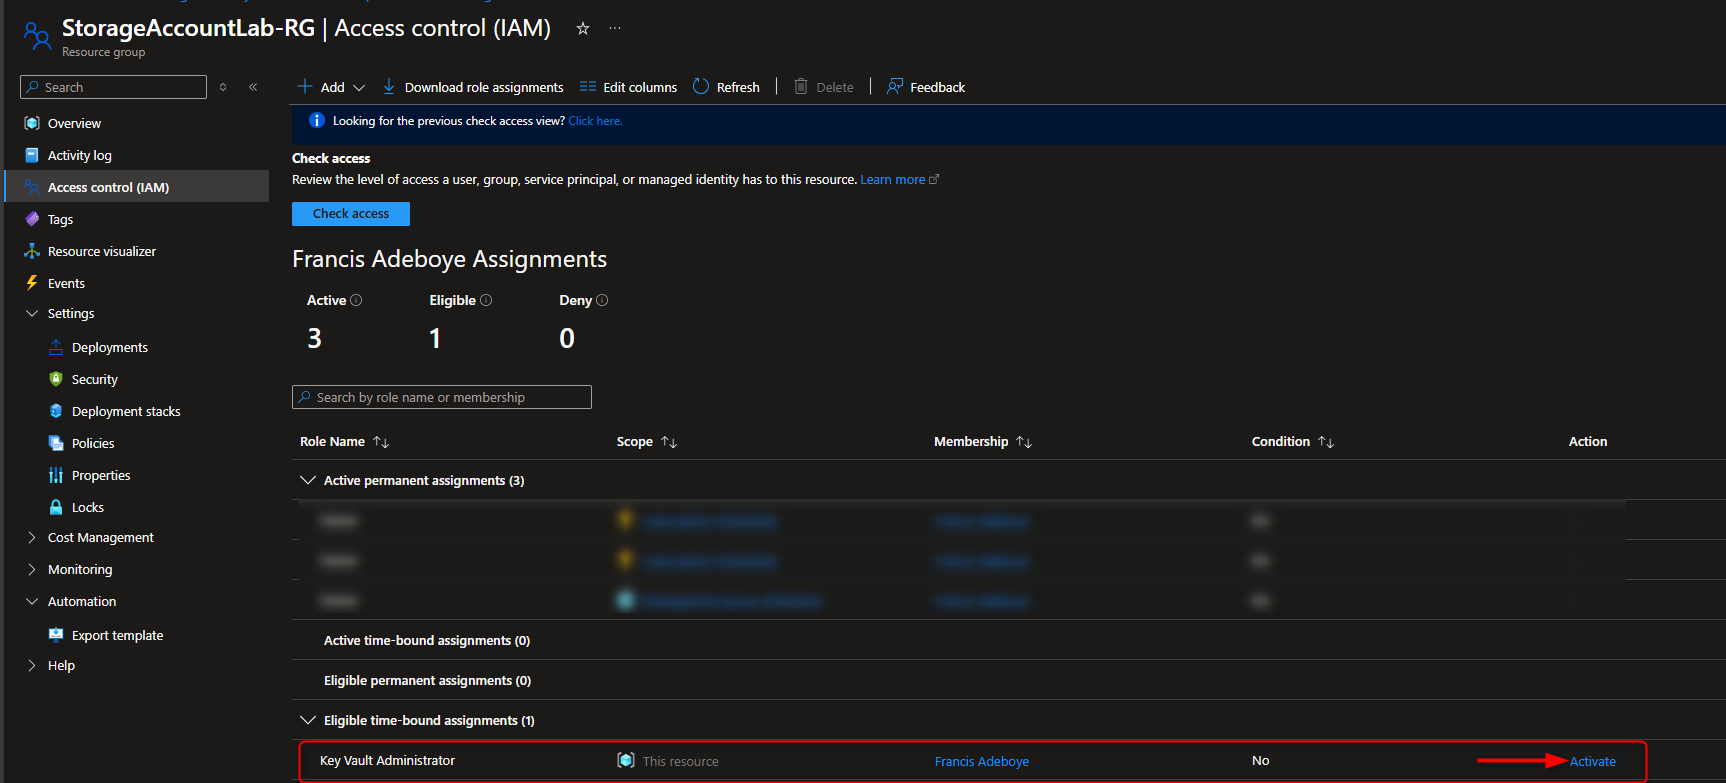Image resolution: width=1726 pixels, height=783 pixels.
Task: Click the Events lightning icon
Action: click(x=32, y=283)
